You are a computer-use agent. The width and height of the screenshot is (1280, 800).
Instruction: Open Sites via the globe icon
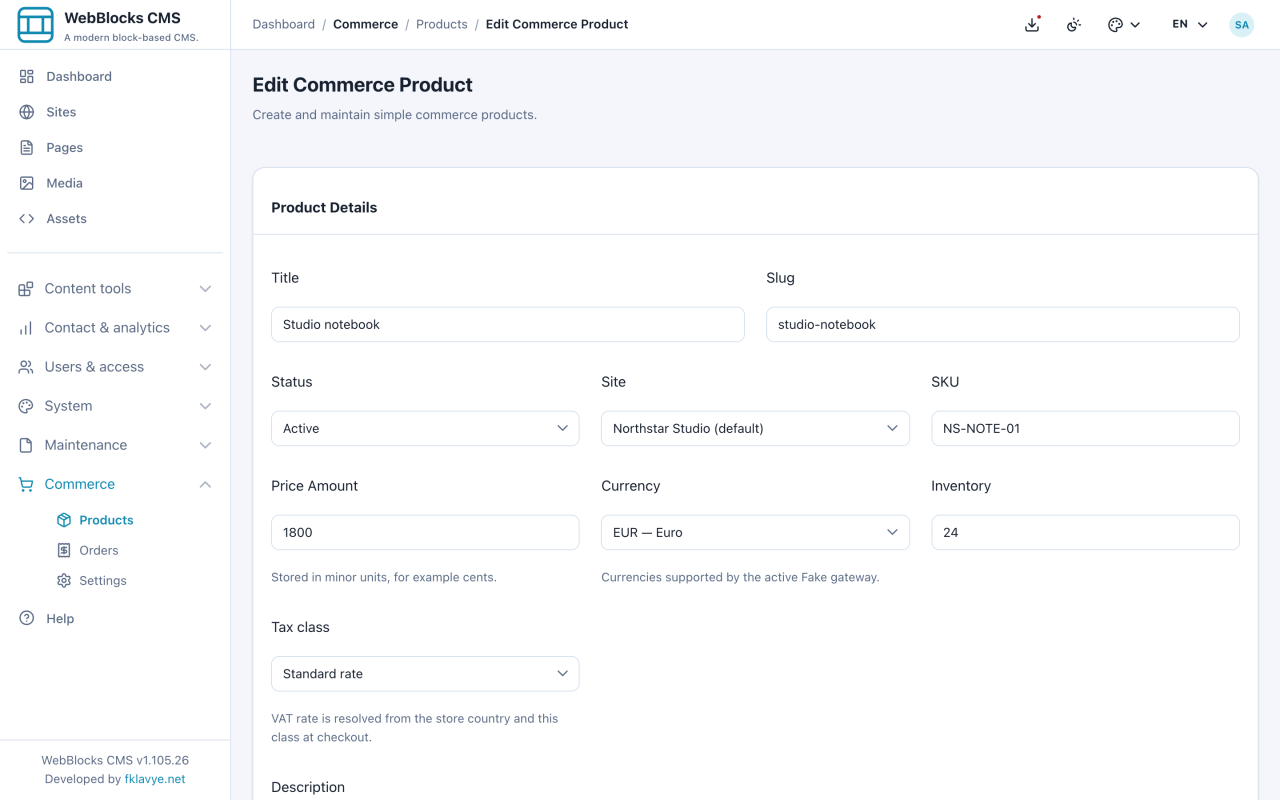[27, 112]
